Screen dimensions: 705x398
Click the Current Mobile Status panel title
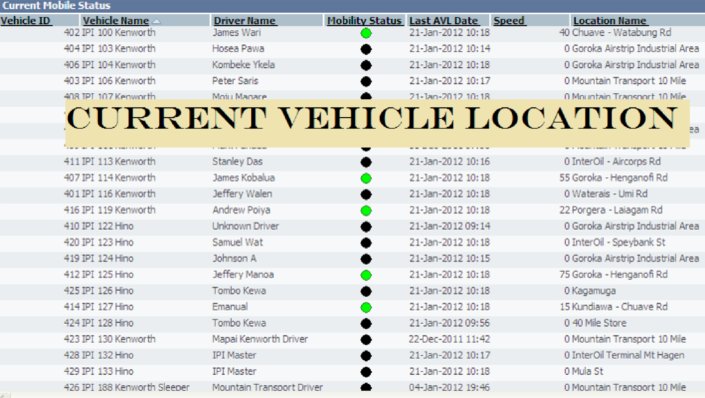57,6
